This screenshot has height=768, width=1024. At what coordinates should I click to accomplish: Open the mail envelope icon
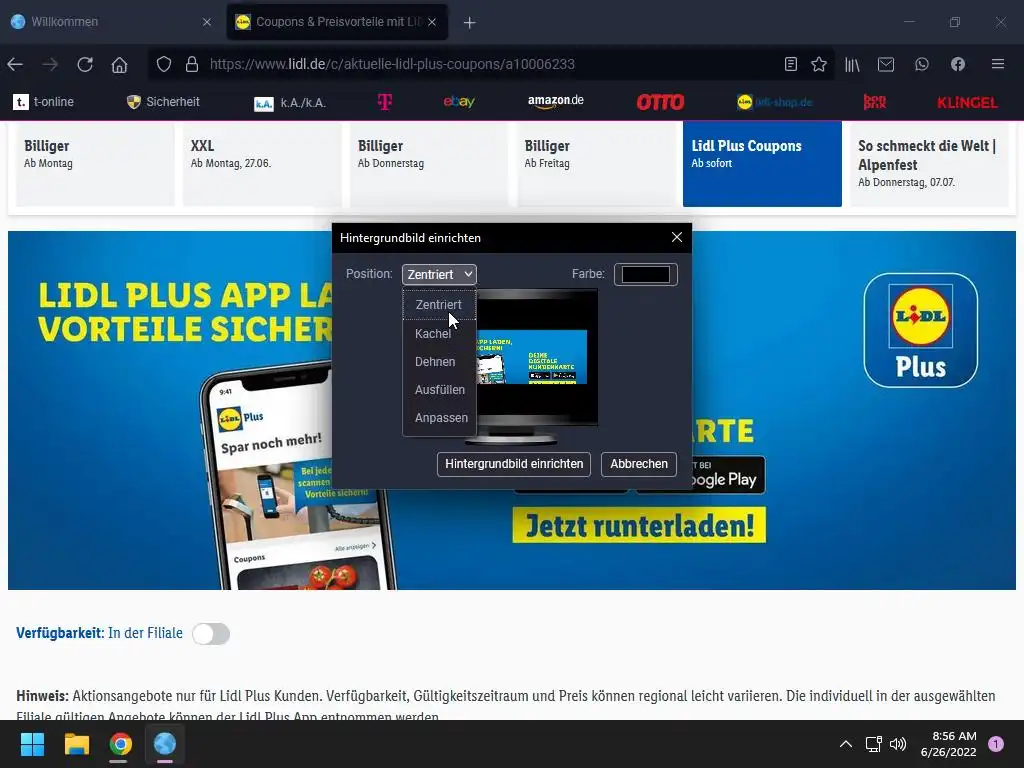click(x=886, y=64)
